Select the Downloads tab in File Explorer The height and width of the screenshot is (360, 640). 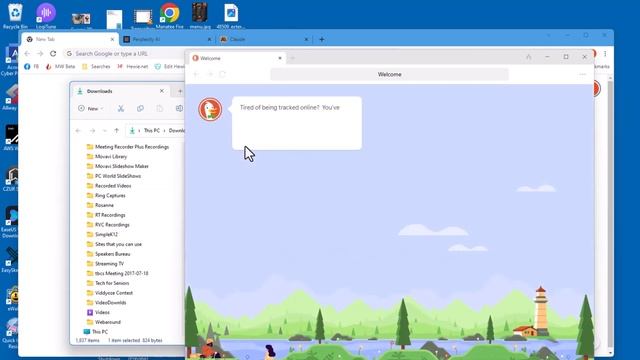[120, 91]
